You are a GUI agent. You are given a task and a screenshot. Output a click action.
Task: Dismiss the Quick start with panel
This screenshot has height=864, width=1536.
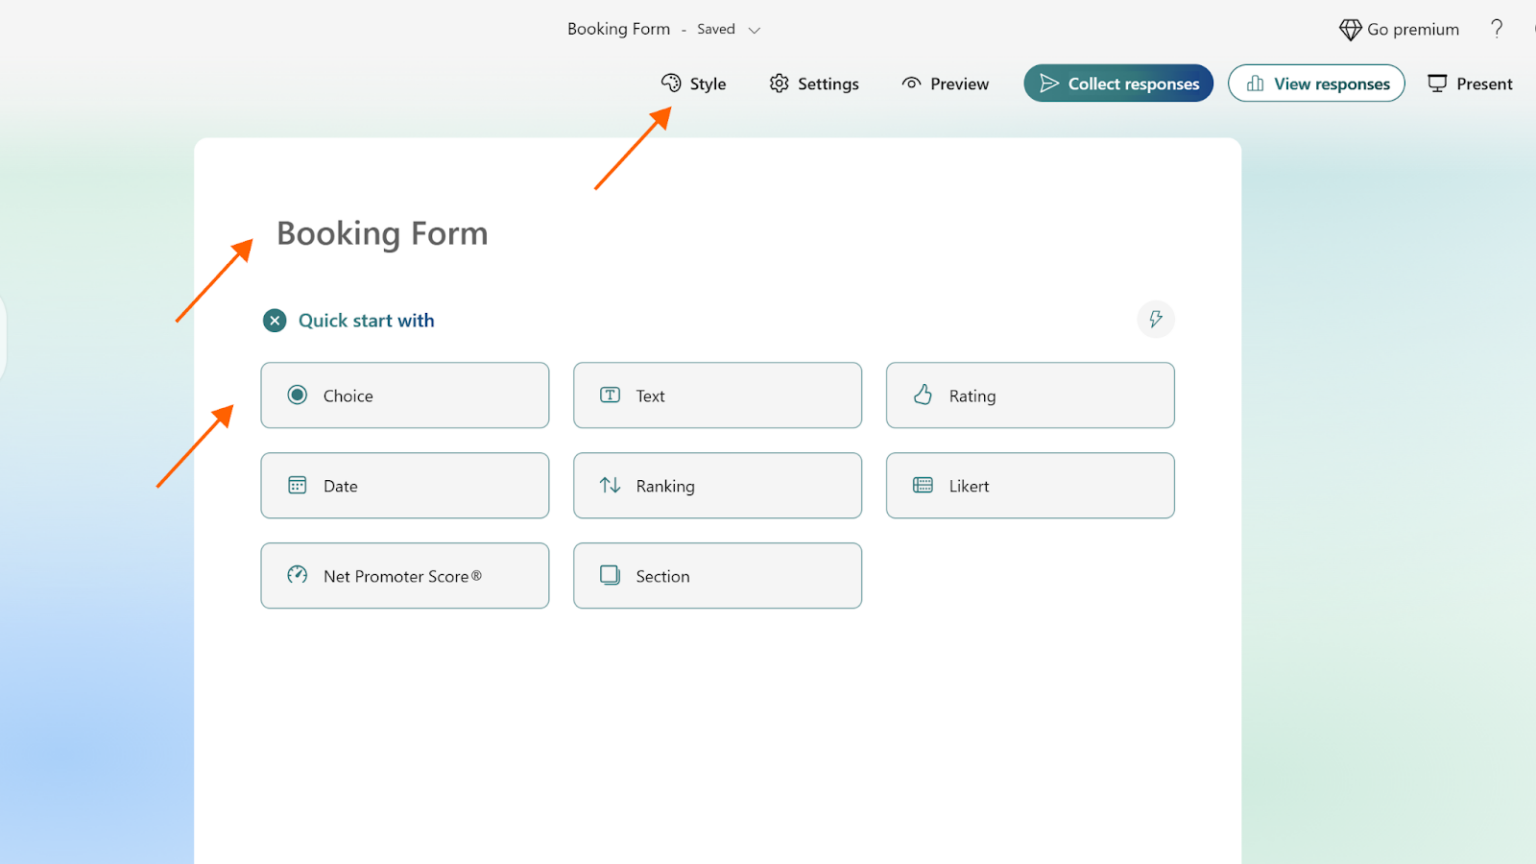pyautogui.click(x=274, y=320)
